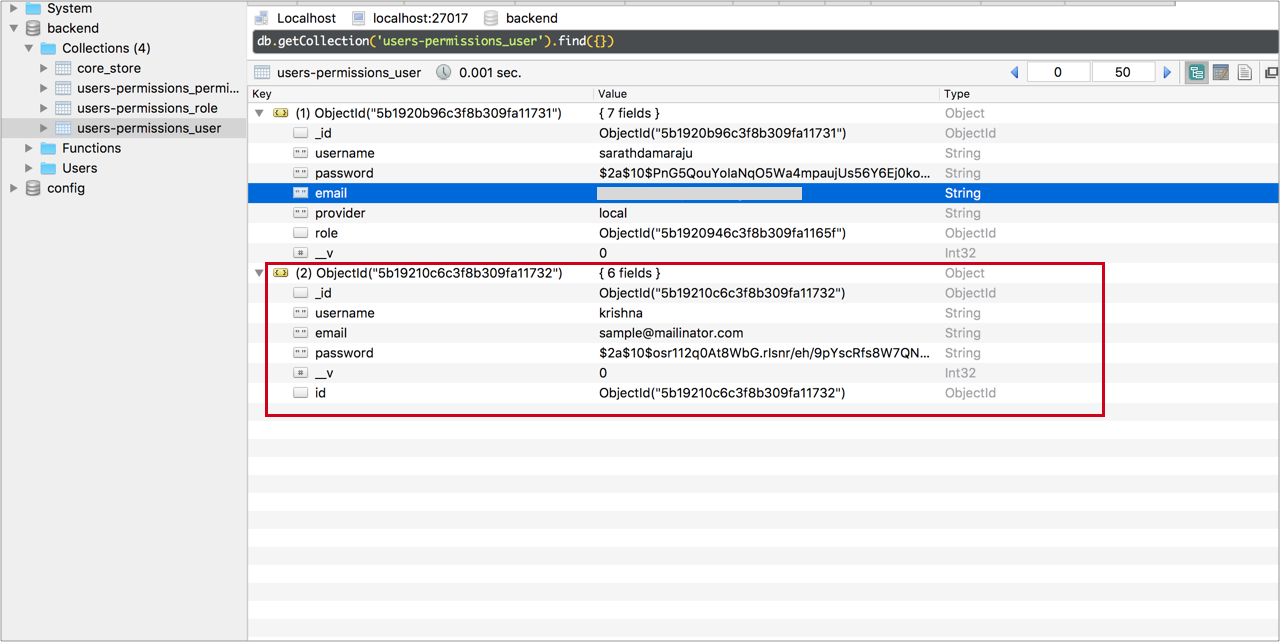Click the backend database icon in breadcrumb
This screenshot has width=1280, height=642.
click(x=490, y=17)
